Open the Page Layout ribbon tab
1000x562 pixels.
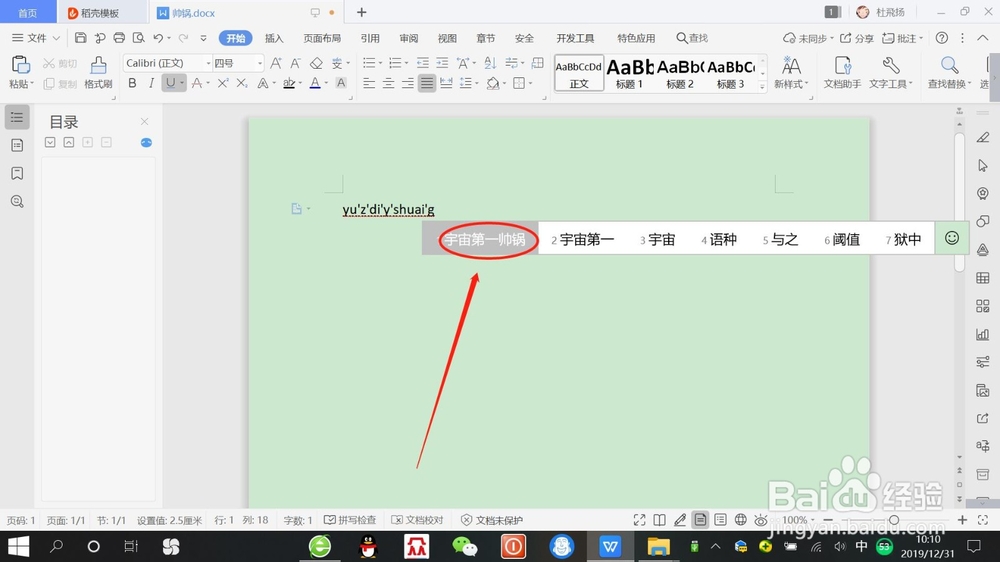coord(322,38)
